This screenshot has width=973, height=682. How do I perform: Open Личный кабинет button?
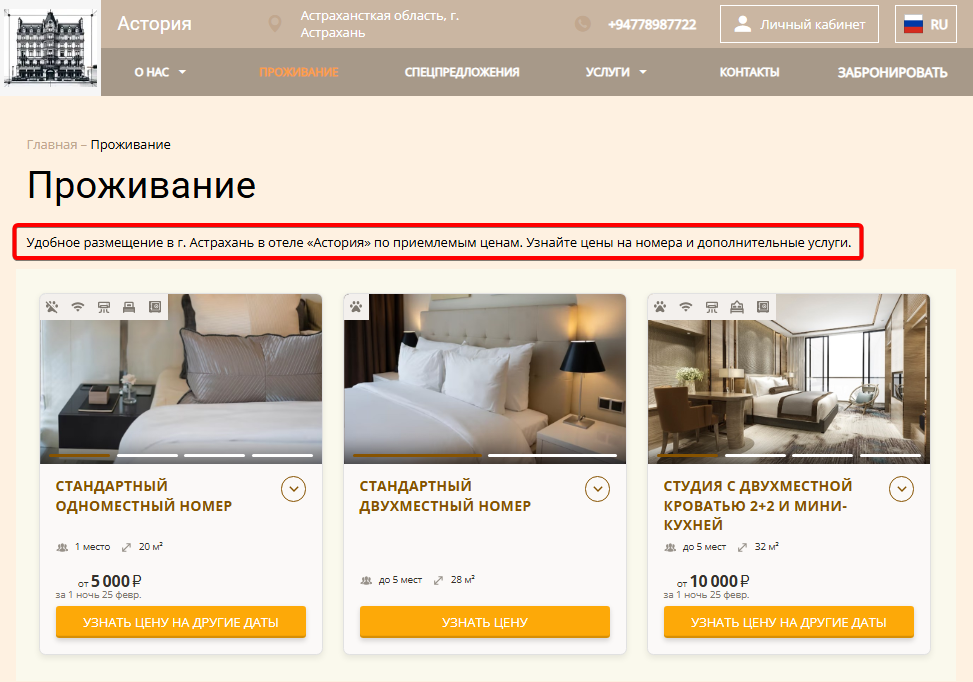pyautogui.click(x=799, y=24)
